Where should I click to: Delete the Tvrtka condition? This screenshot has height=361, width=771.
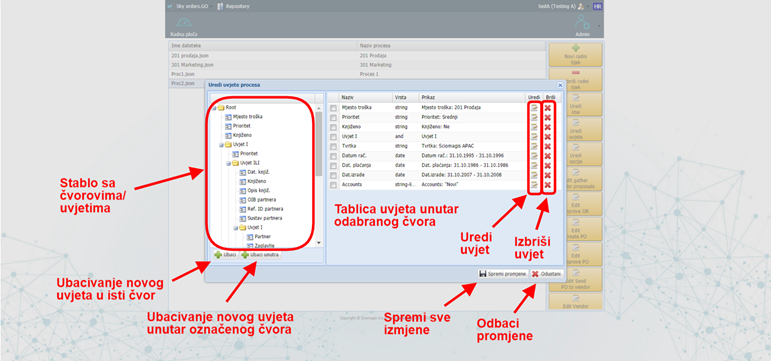click(547, 146)
